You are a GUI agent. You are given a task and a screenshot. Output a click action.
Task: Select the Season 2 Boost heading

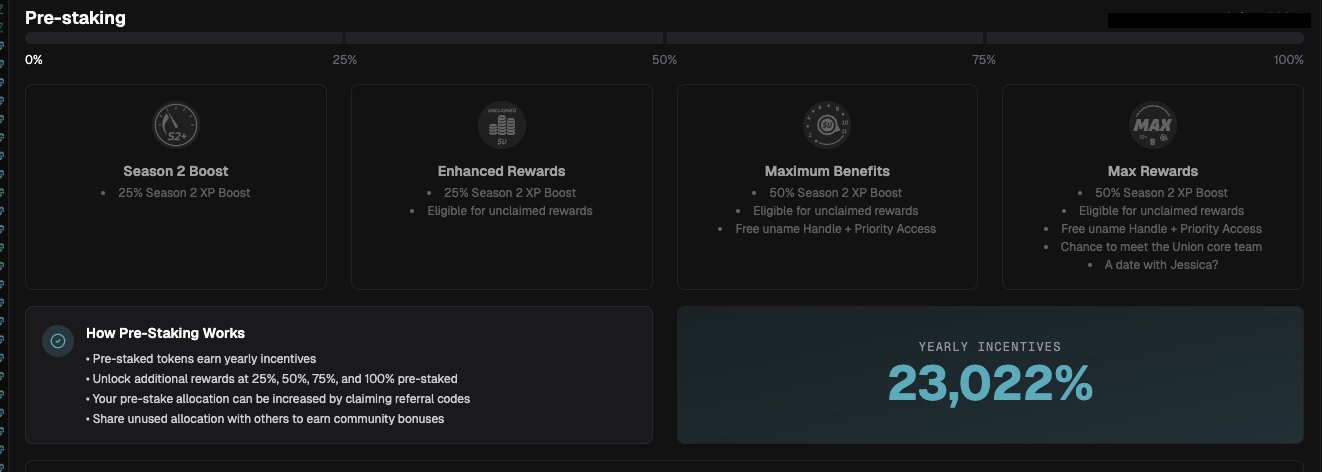coord(176,171)
